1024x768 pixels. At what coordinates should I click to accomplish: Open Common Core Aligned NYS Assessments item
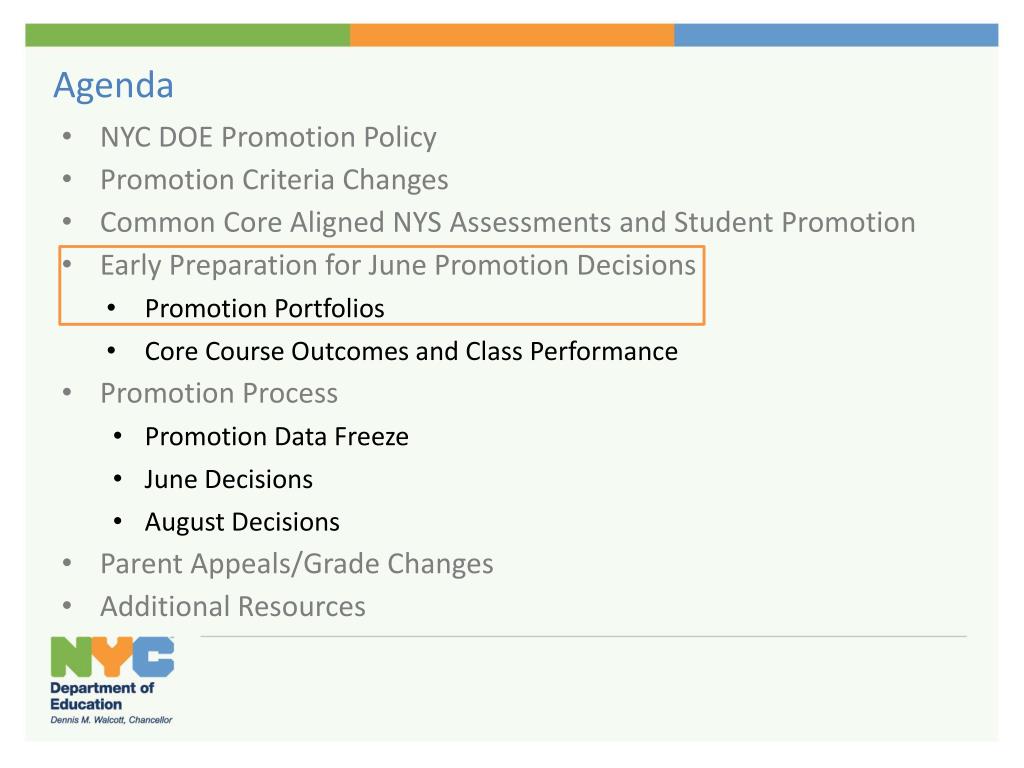pos(507,223)
